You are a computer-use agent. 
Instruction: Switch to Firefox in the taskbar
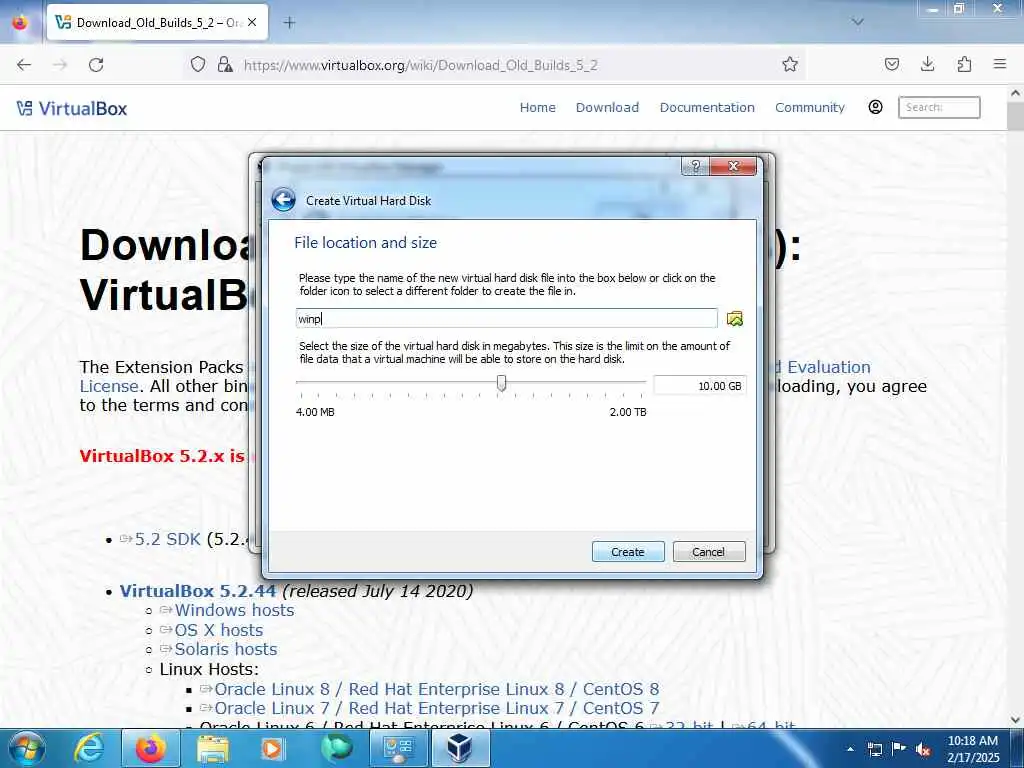[151, 748]
